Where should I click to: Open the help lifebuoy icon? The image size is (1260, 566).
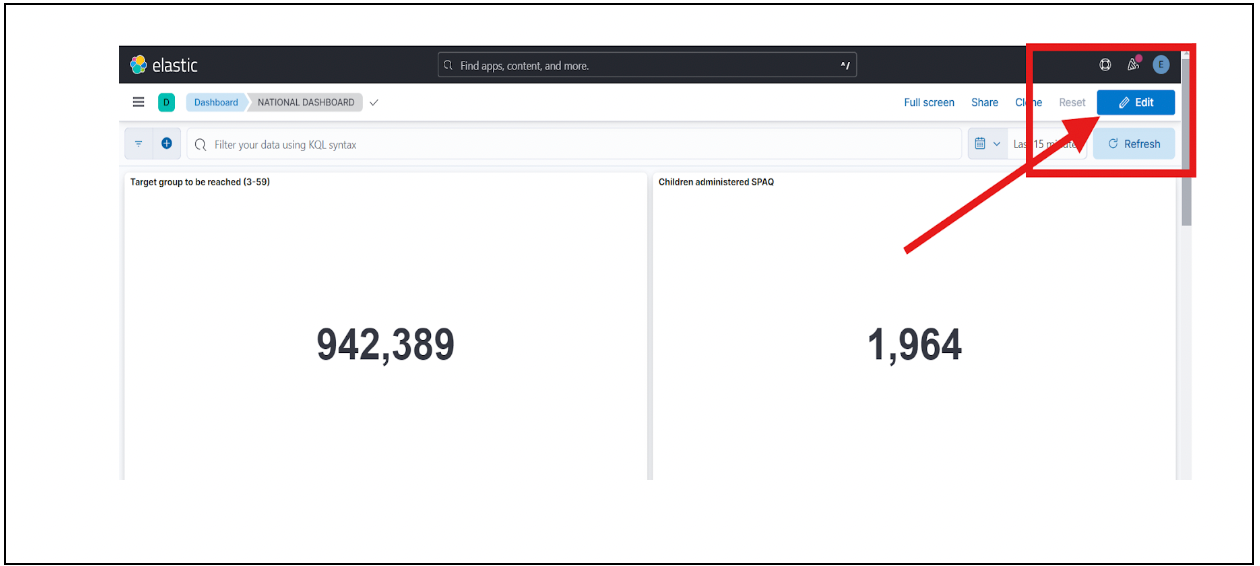(x=1105, y=65)
